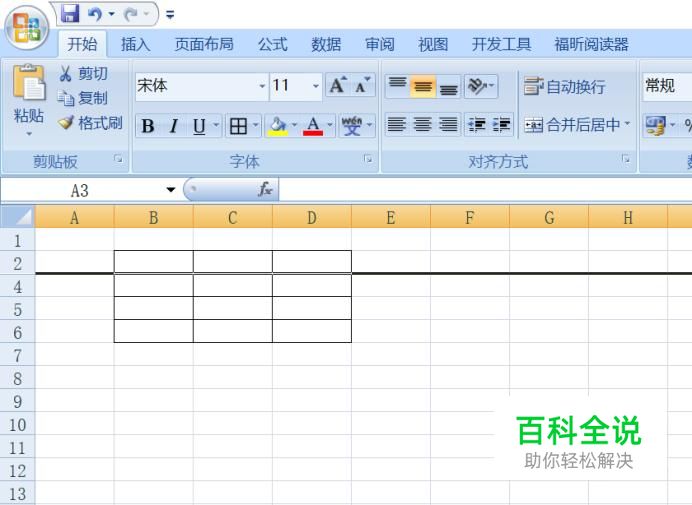Toggle bold formatting

[x=148, y=126]
